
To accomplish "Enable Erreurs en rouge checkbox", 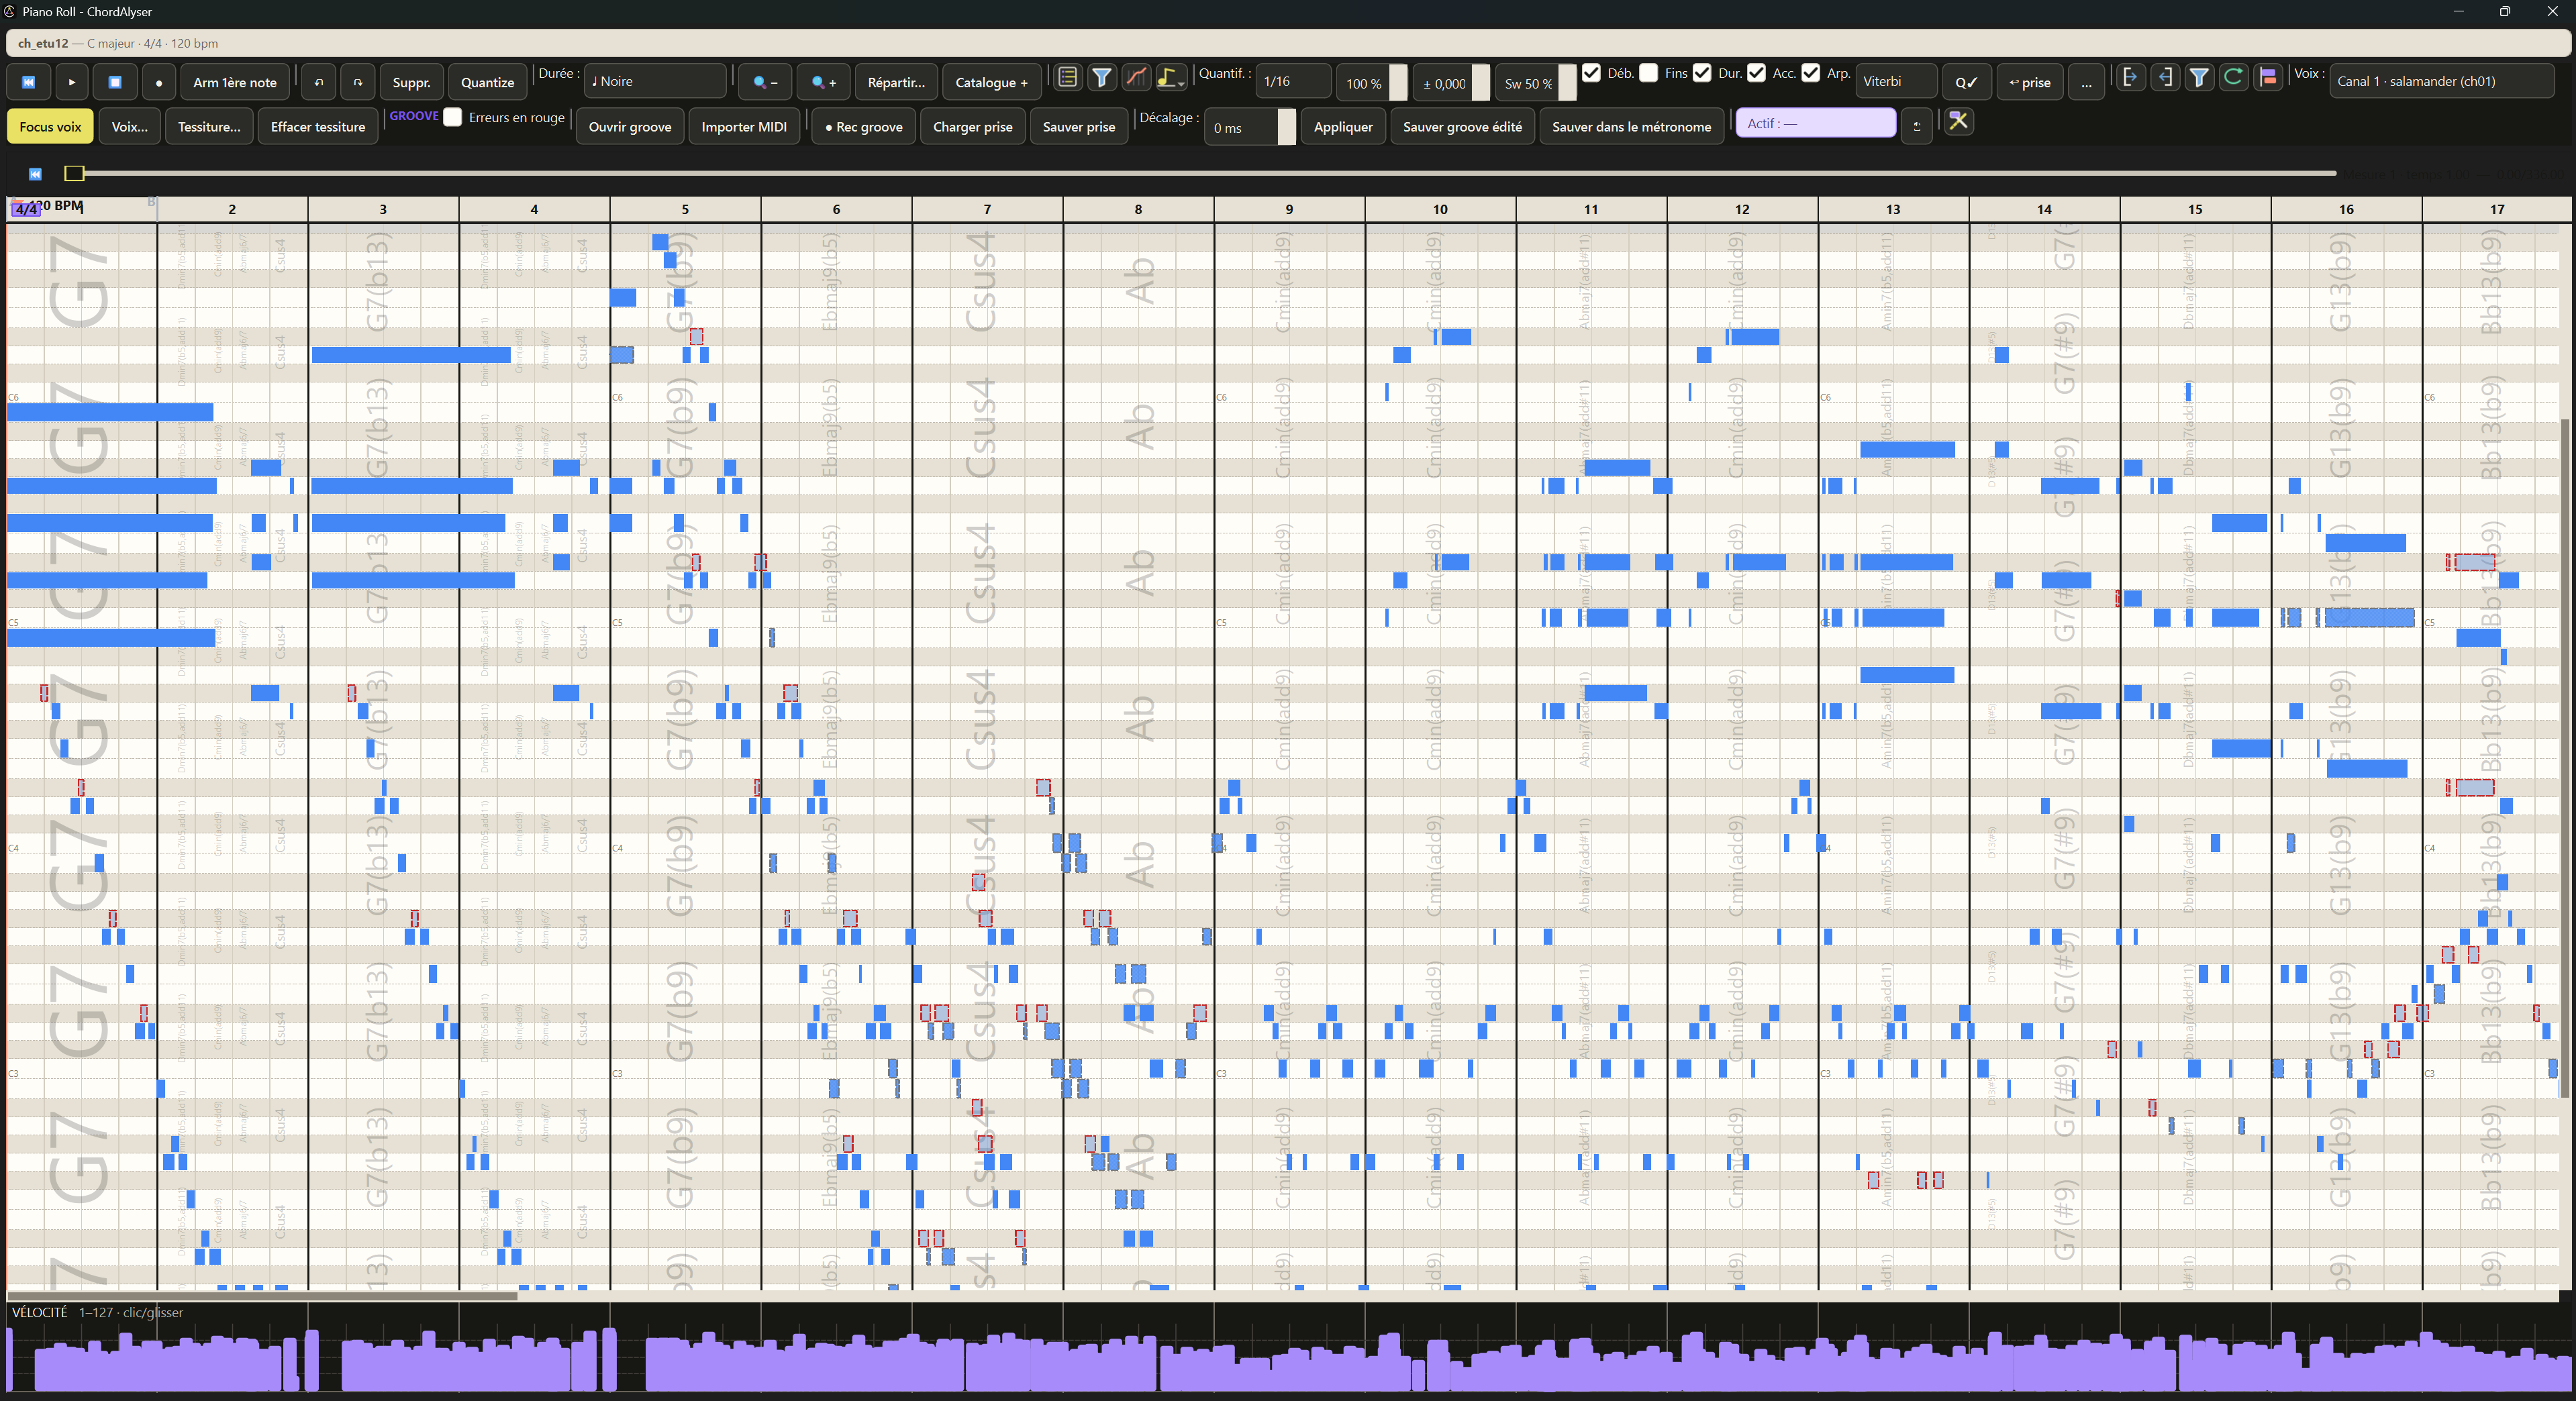I will (x=453, y=117).
